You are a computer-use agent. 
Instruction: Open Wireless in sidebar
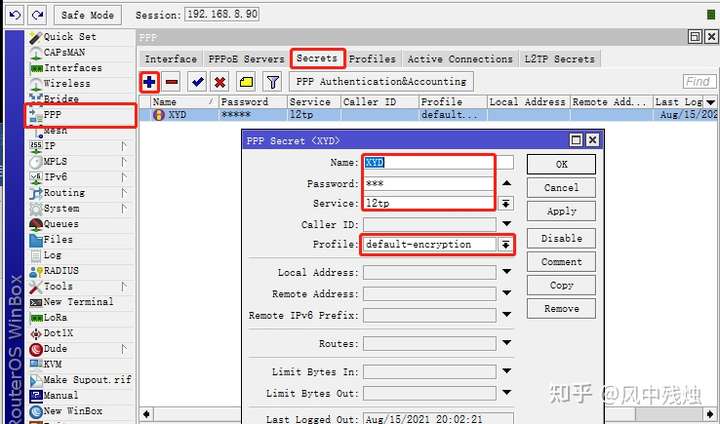tap(67, 84)
